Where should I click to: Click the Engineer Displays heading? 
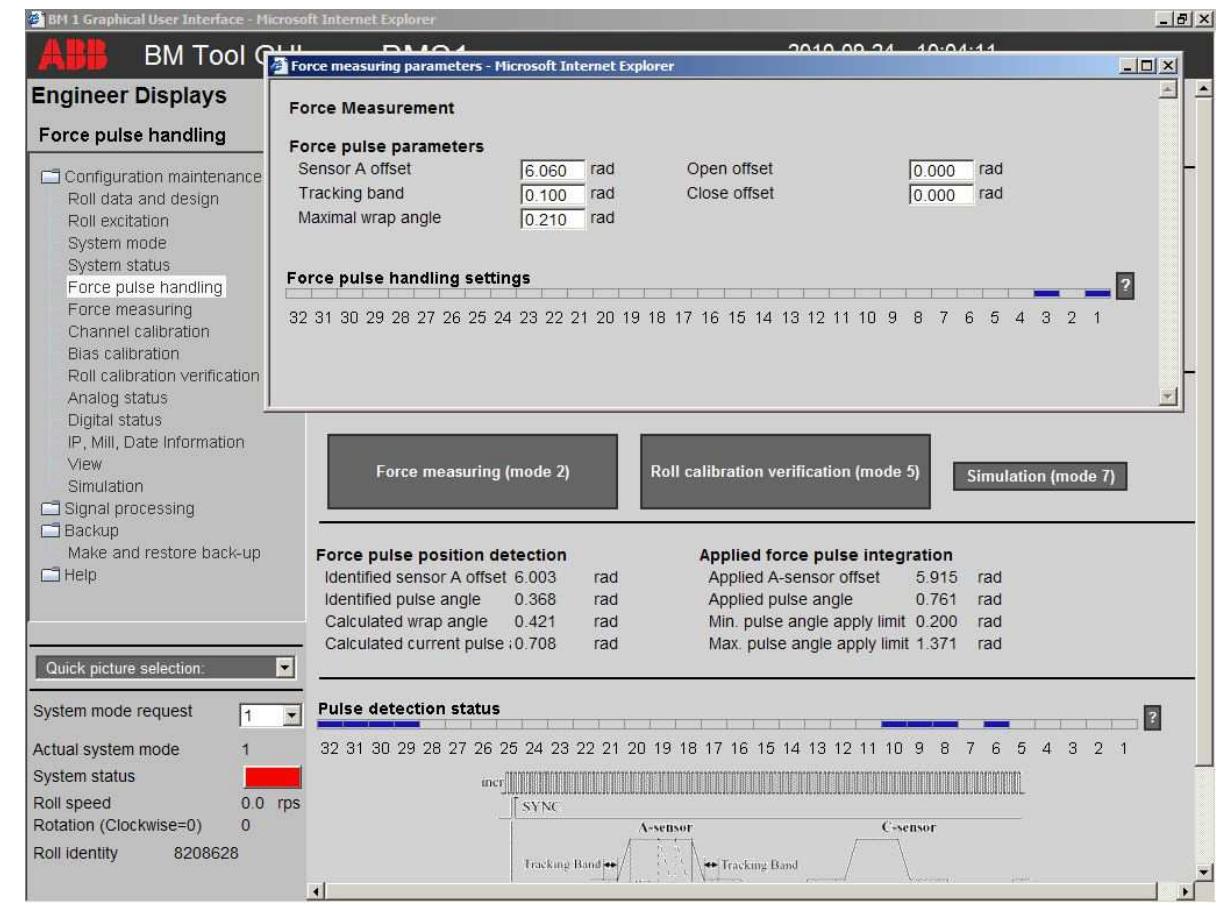pos(129,96)
